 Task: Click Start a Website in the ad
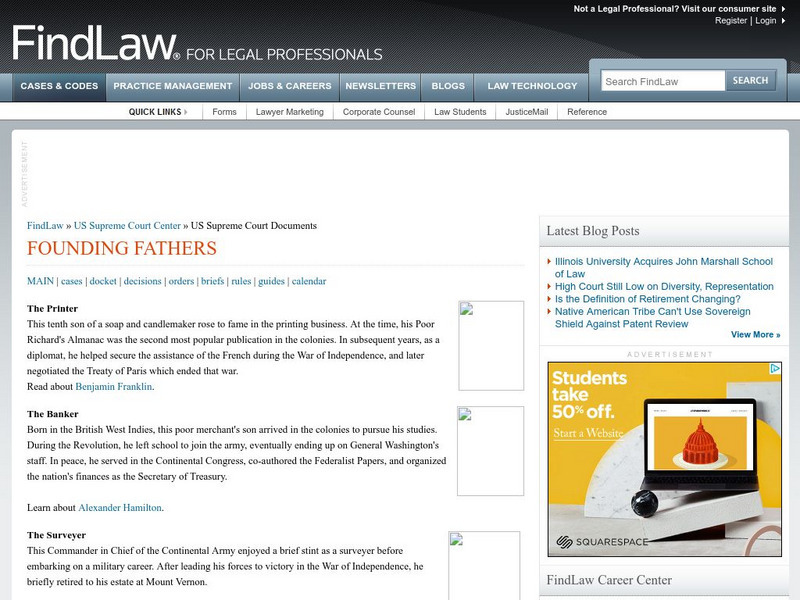(588, 433)
